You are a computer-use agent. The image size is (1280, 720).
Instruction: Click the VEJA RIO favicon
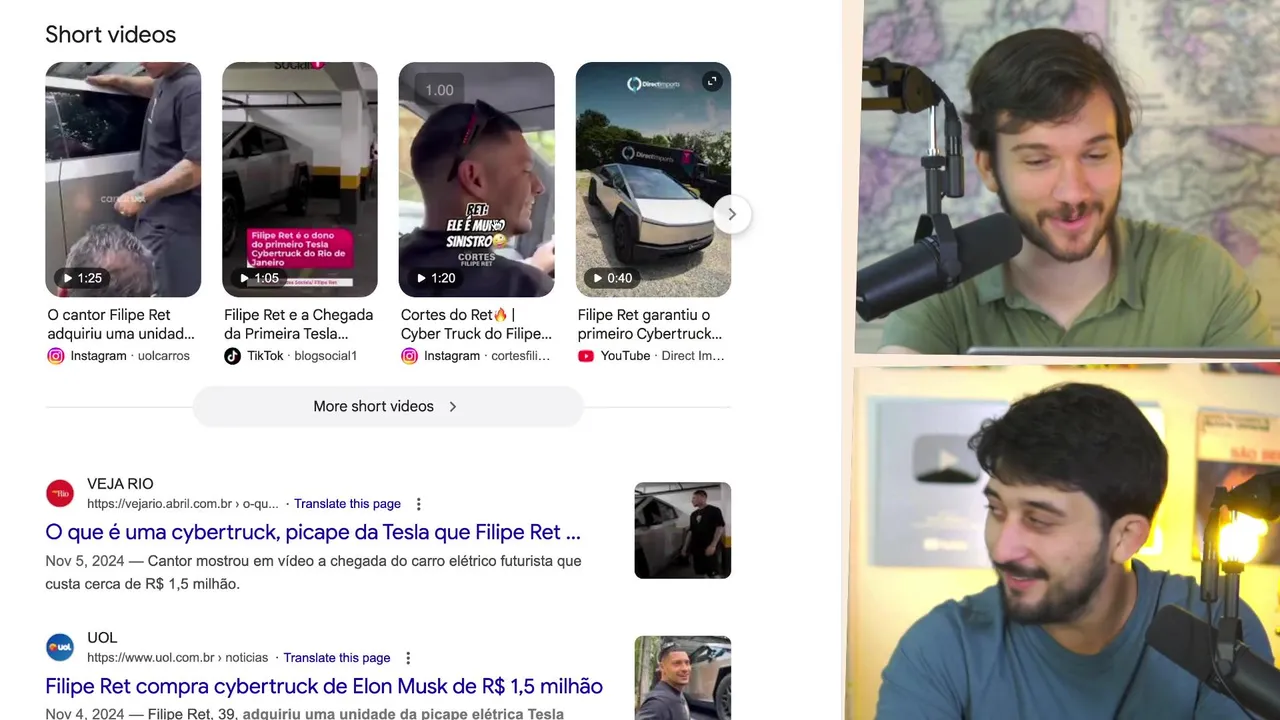(60, 494)
